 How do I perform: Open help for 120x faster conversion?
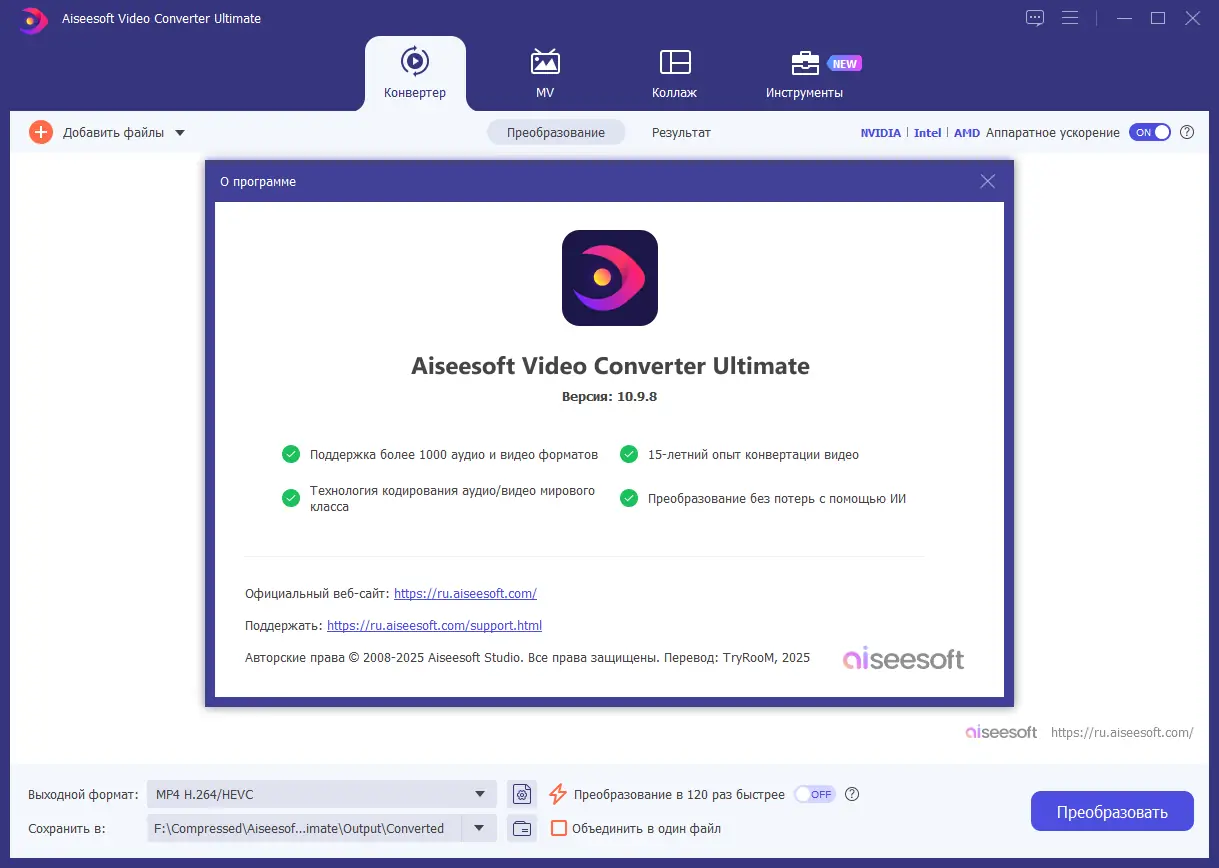coord(852,794)
